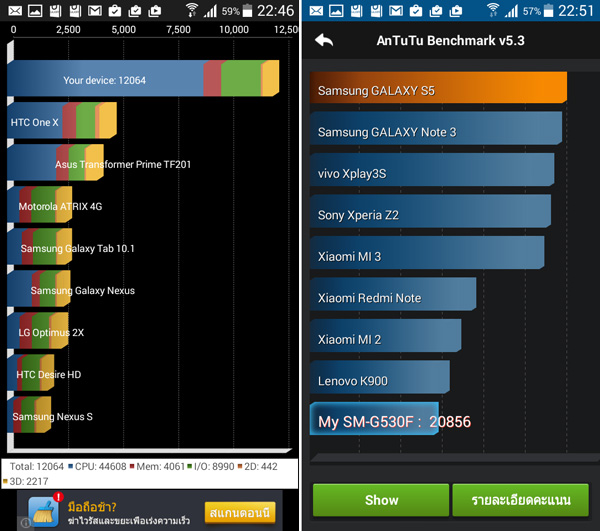Screen dimensions: 600x531
Task: Tap the I/O: 8990 legend entry
Action: click(x=211, y=467)
